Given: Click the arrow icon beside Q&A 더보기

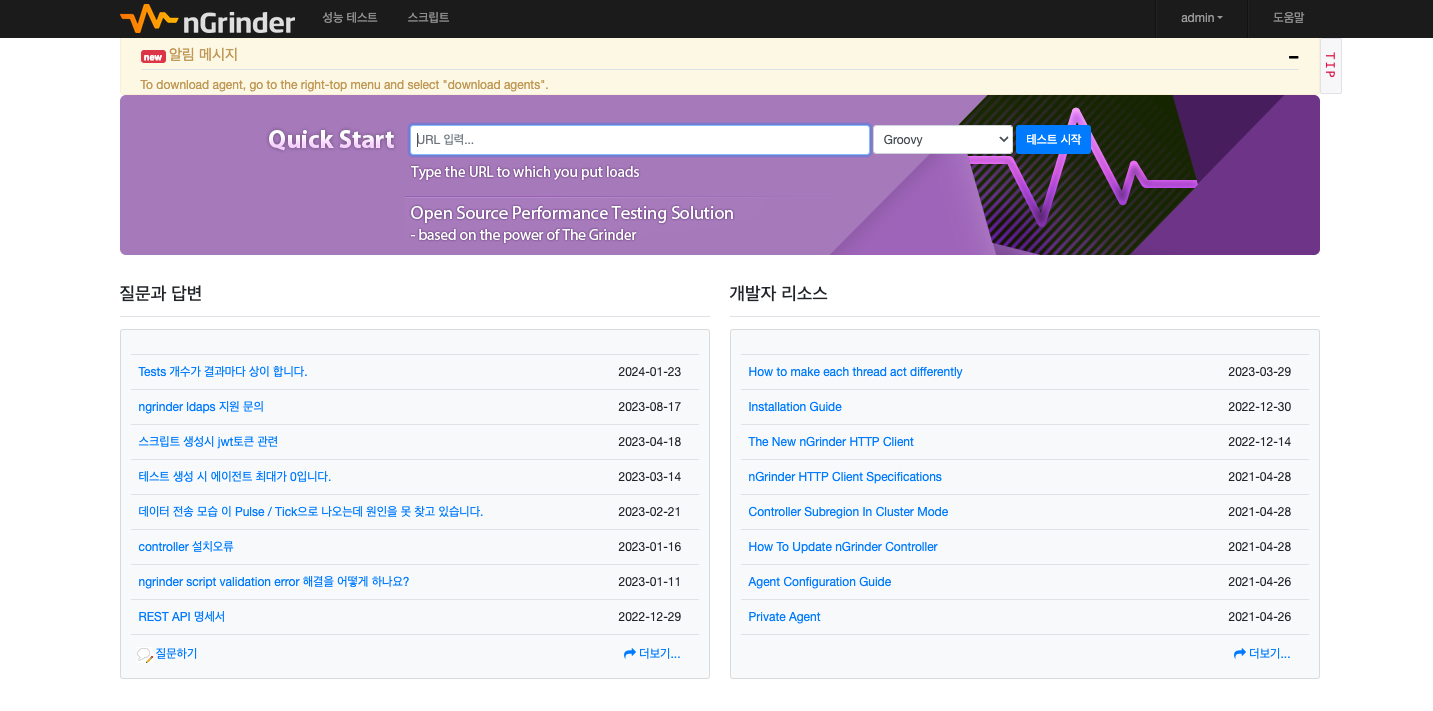Looking at the screenshot, I should click(630, 654).
